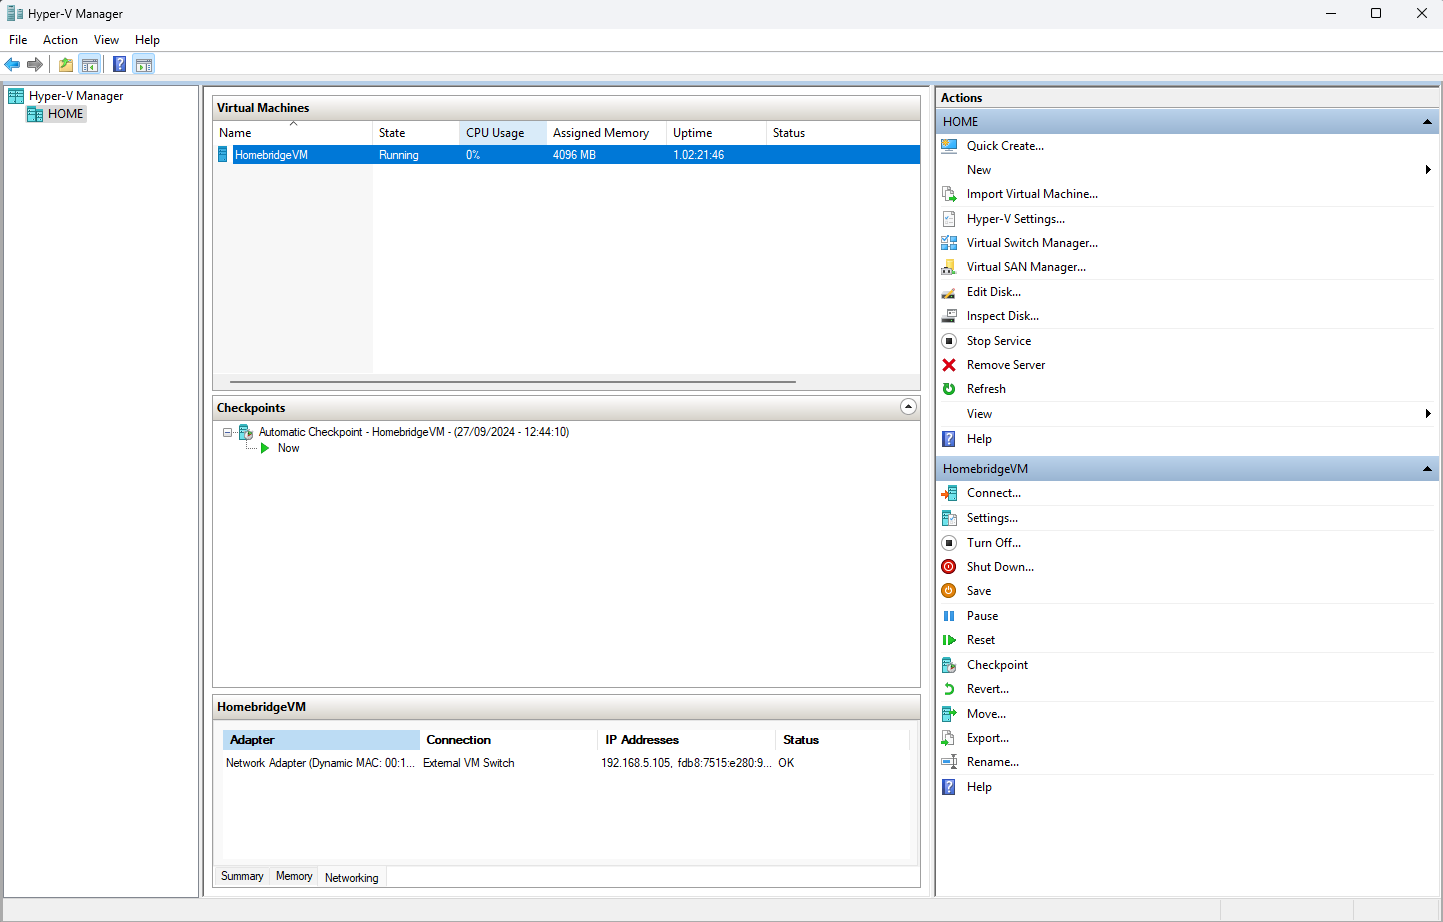Click the Show/Hide Action Pane toolbar icon
1443x922 pixels.
click(144, 65)
